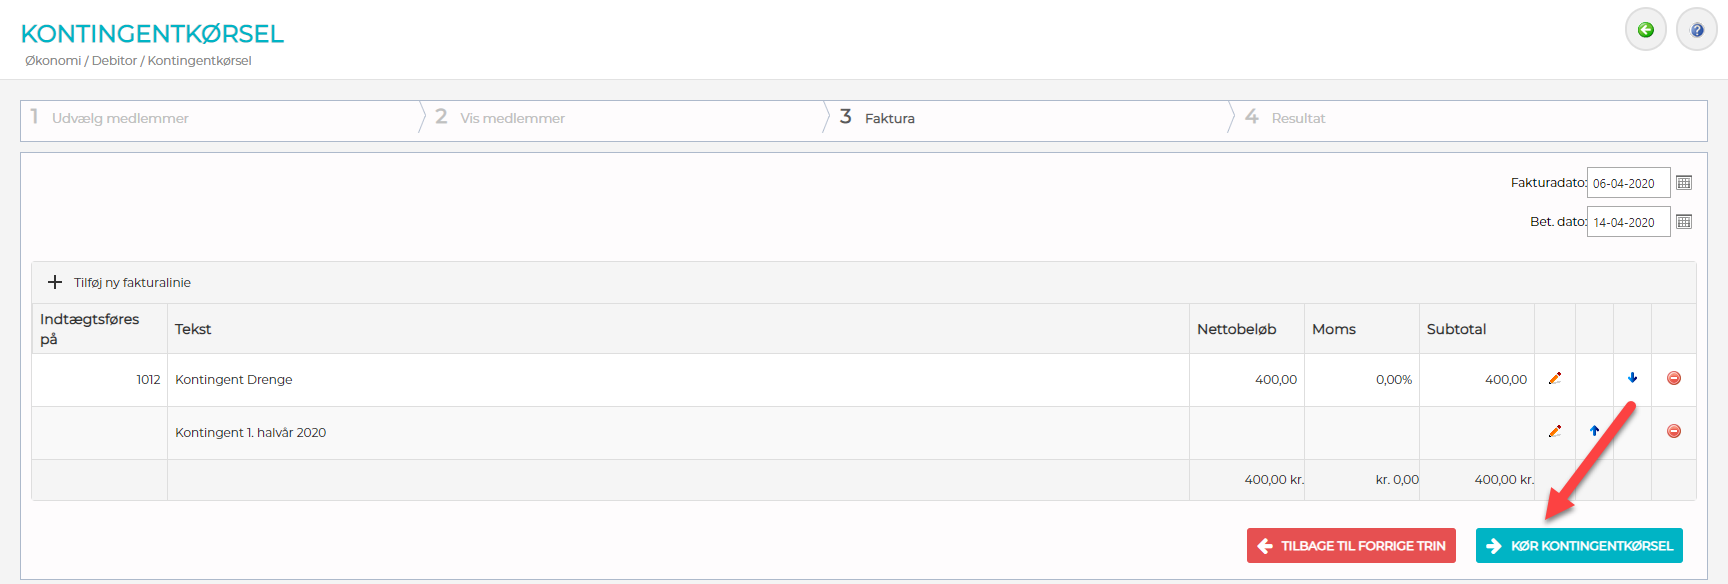Open the help question mark icon
Image resolution: width=1728 pixels, height=584 pixels.
tap(1696, 30)
